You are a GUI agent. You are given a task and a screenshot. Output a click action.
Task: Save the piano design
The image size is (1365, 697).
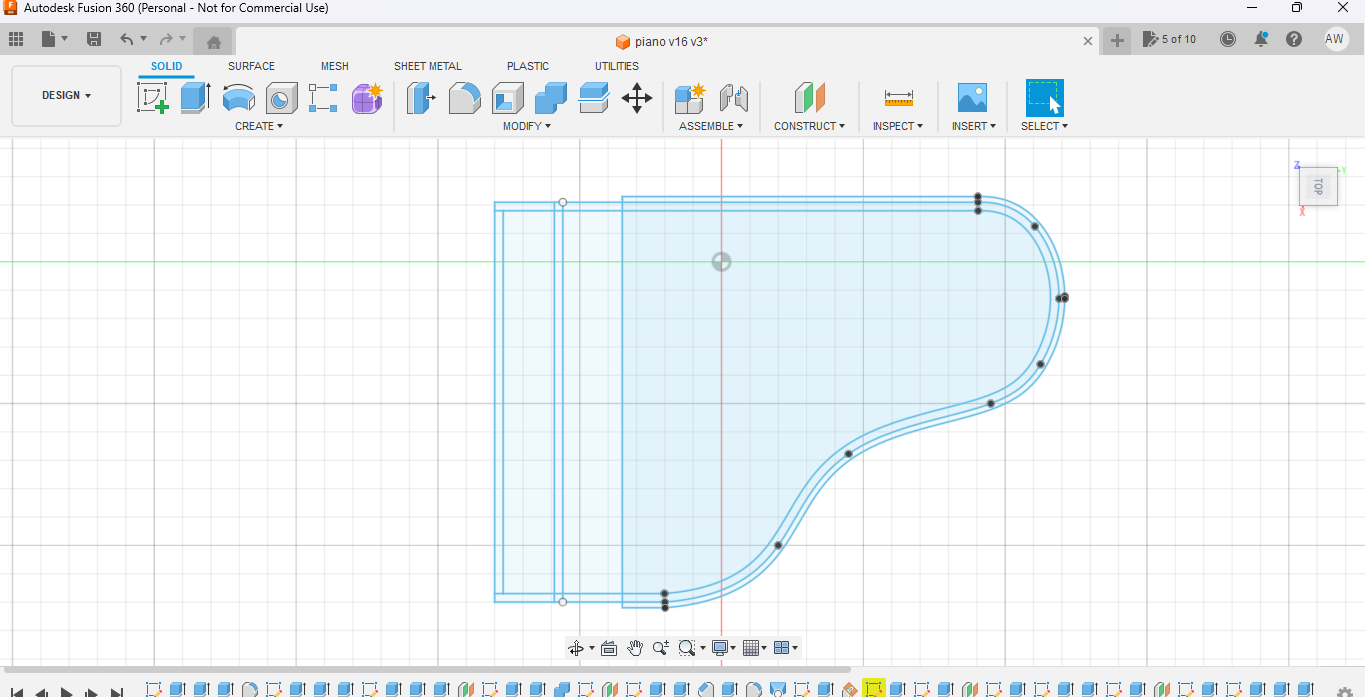(94, 38)
